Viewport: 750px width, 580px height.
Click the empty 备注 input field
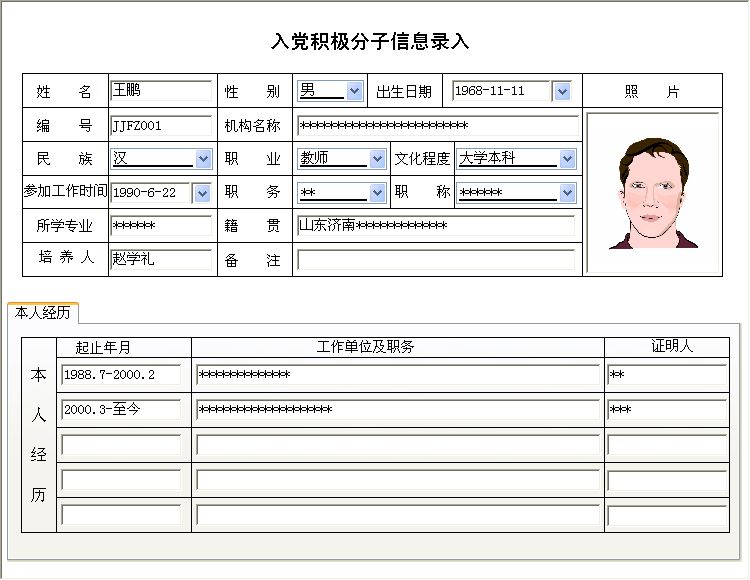point(436,260)
